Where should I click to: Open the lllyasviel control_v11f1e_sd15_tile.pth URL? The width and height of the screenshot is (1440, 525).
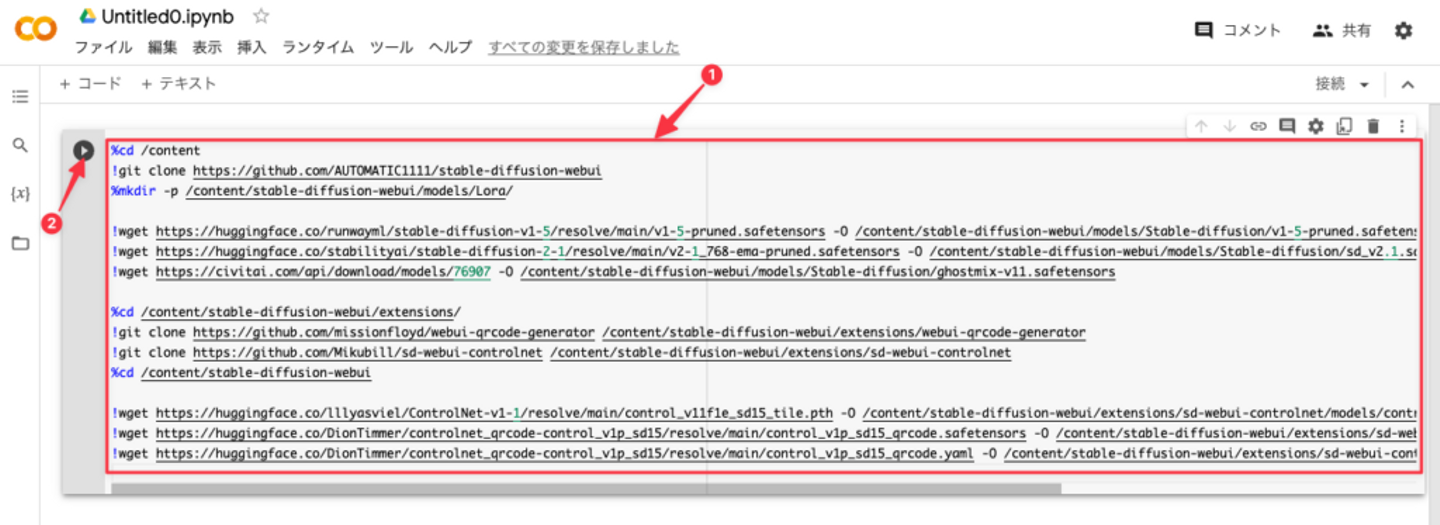[x=494, y=412]
